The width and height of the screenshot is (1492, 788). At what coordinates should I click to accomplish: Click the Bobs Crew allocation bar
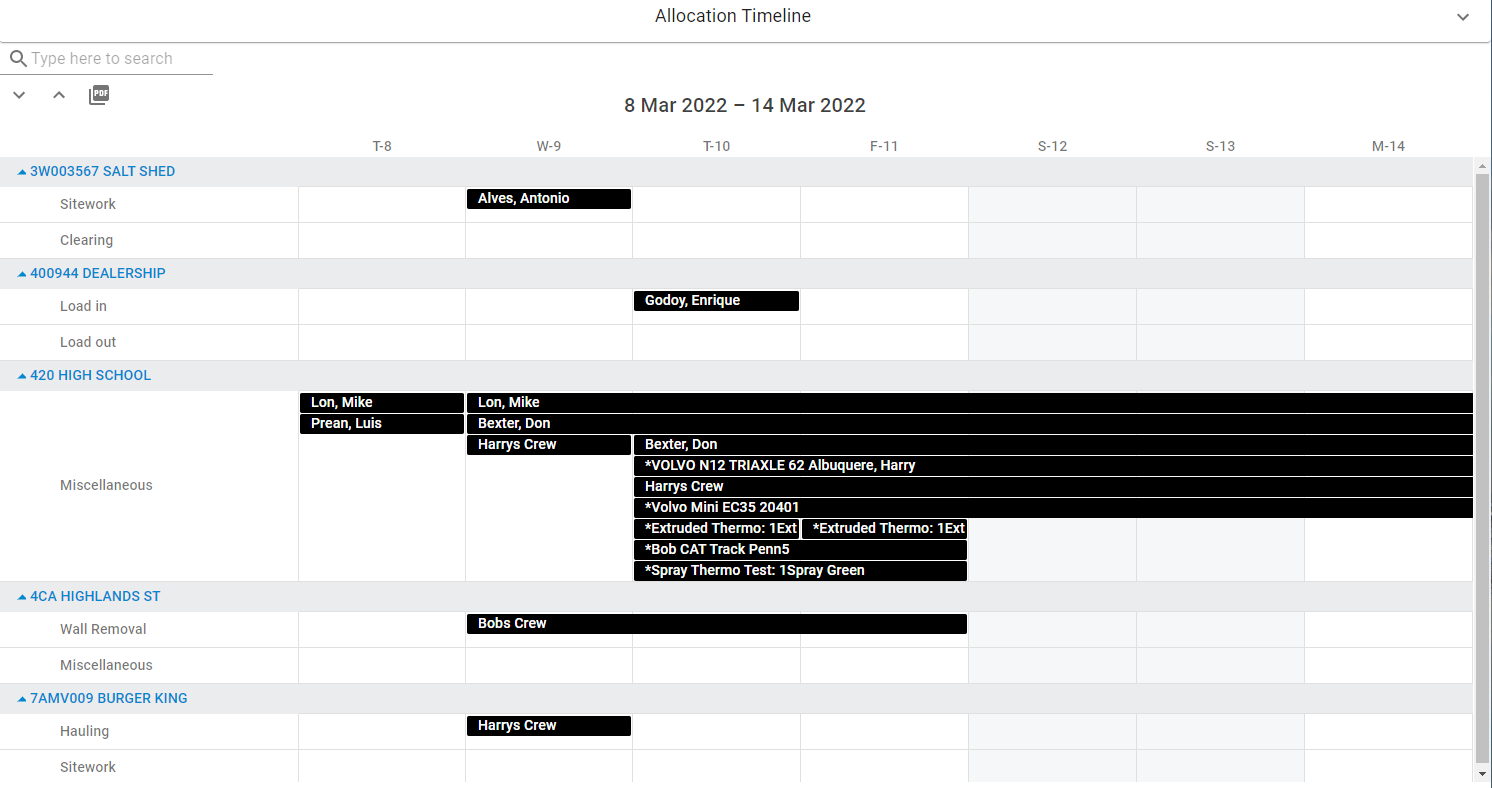[716, 624]
